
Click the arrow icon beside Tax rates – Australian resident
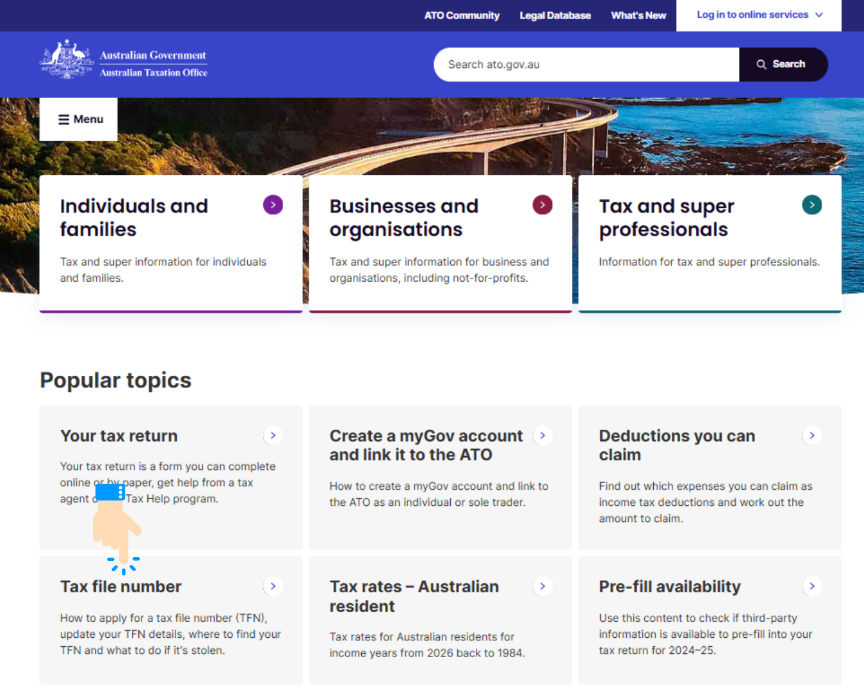pyautogui.click(x=542, y=586)
